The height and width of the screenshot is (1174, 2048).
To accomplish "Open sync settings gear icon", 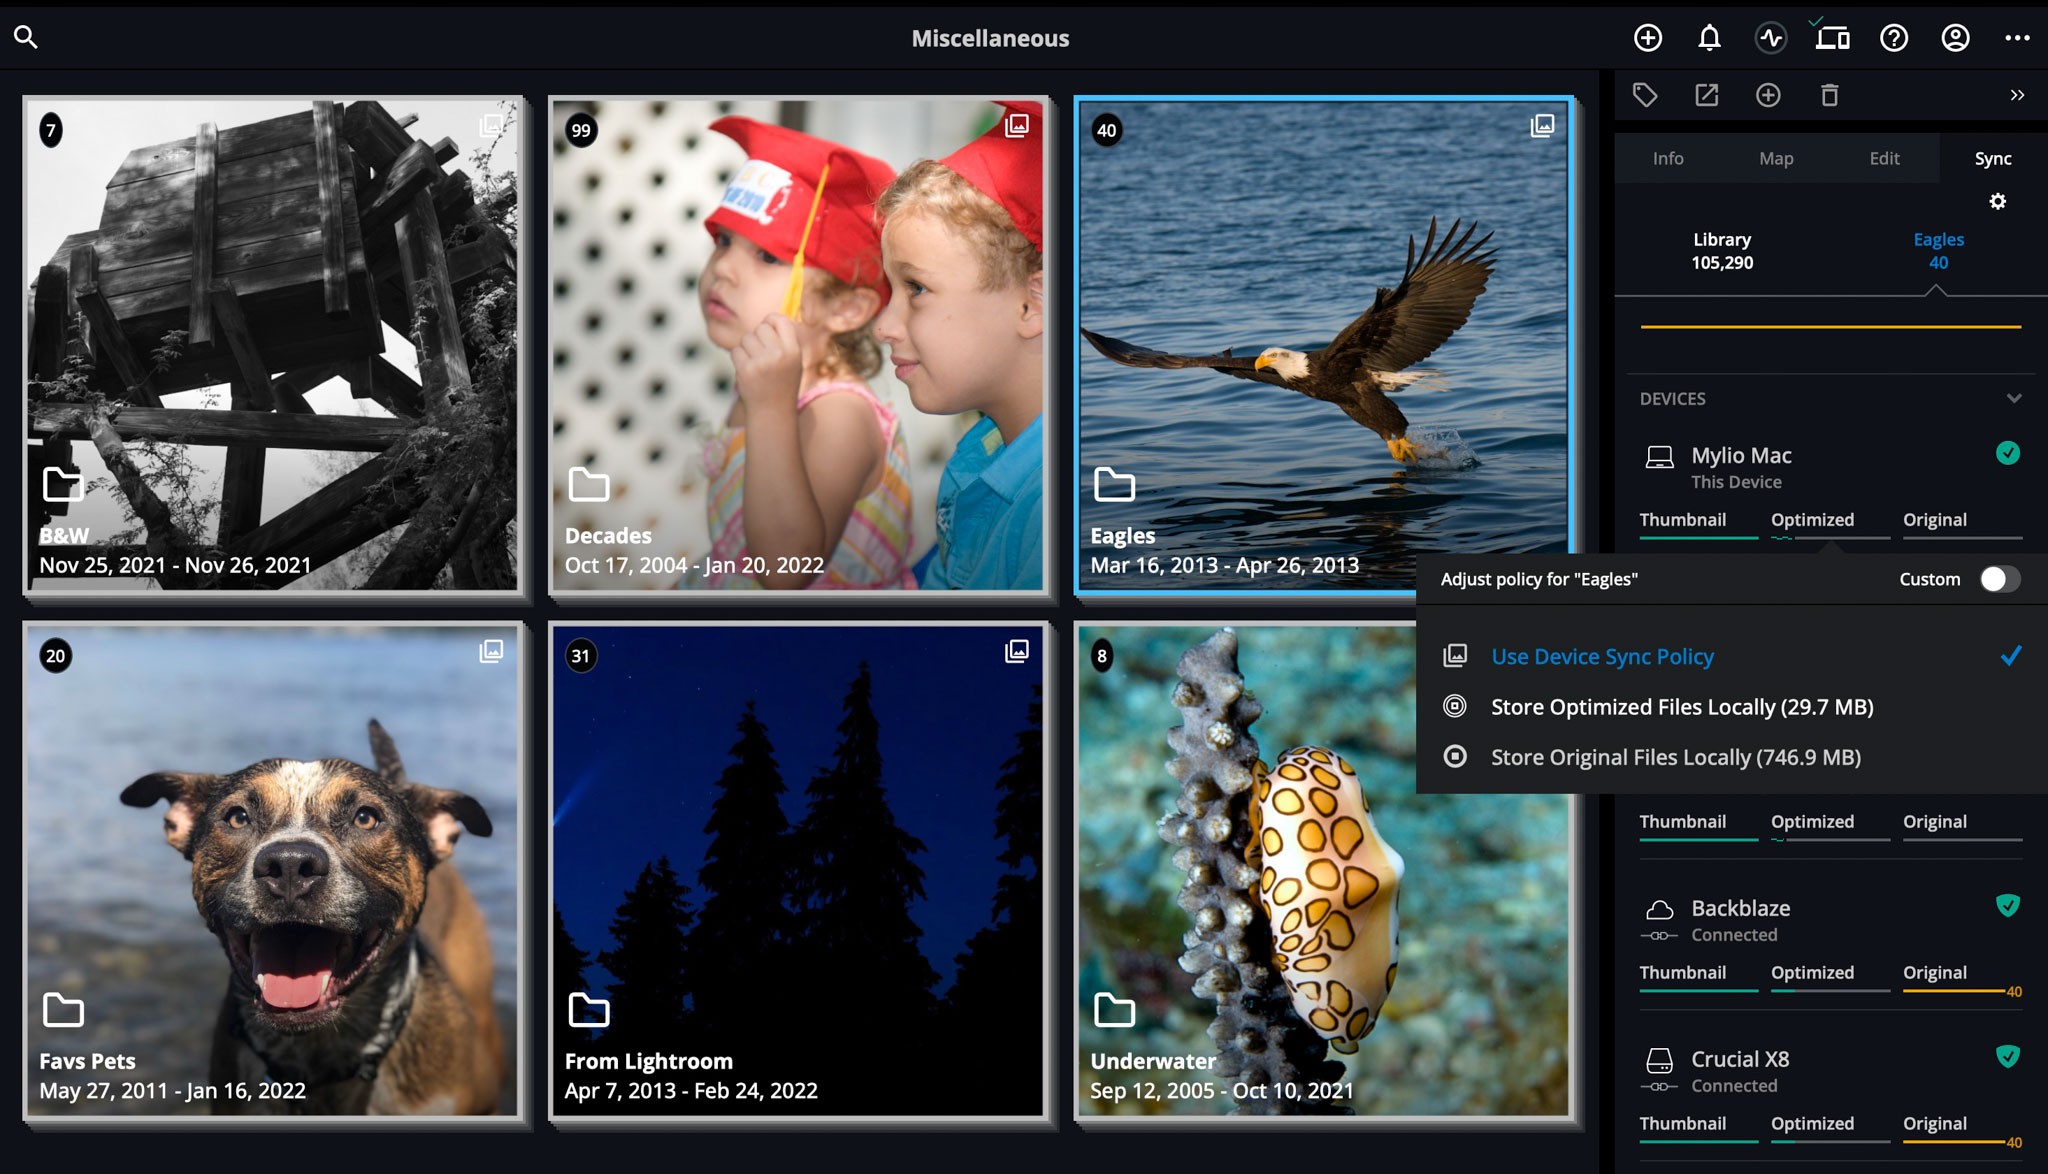I will click(x=1997, y=201).
